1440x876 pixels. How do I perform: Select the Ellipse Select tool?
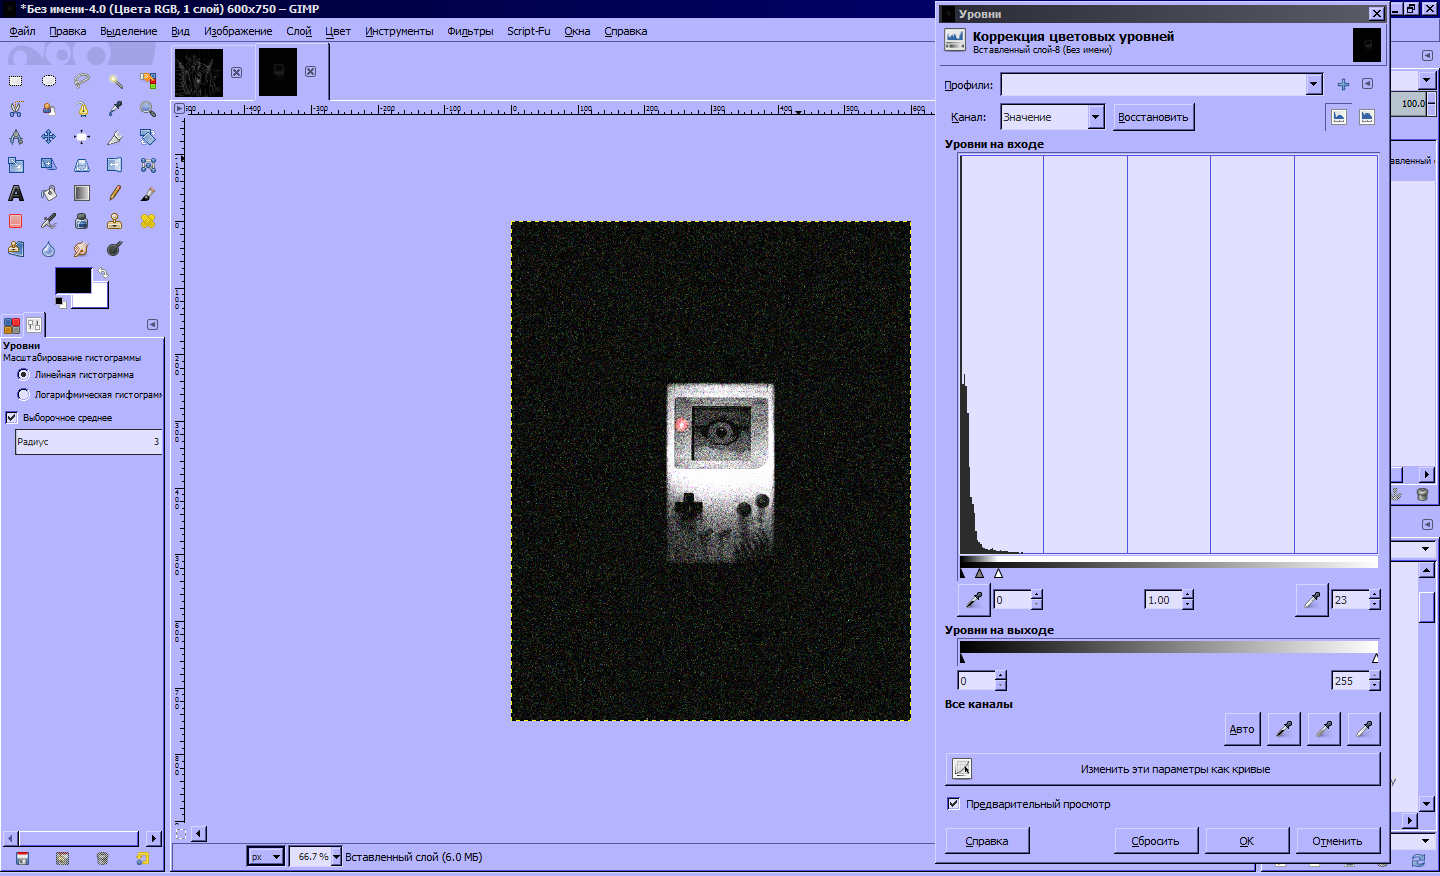coord(49,81)
